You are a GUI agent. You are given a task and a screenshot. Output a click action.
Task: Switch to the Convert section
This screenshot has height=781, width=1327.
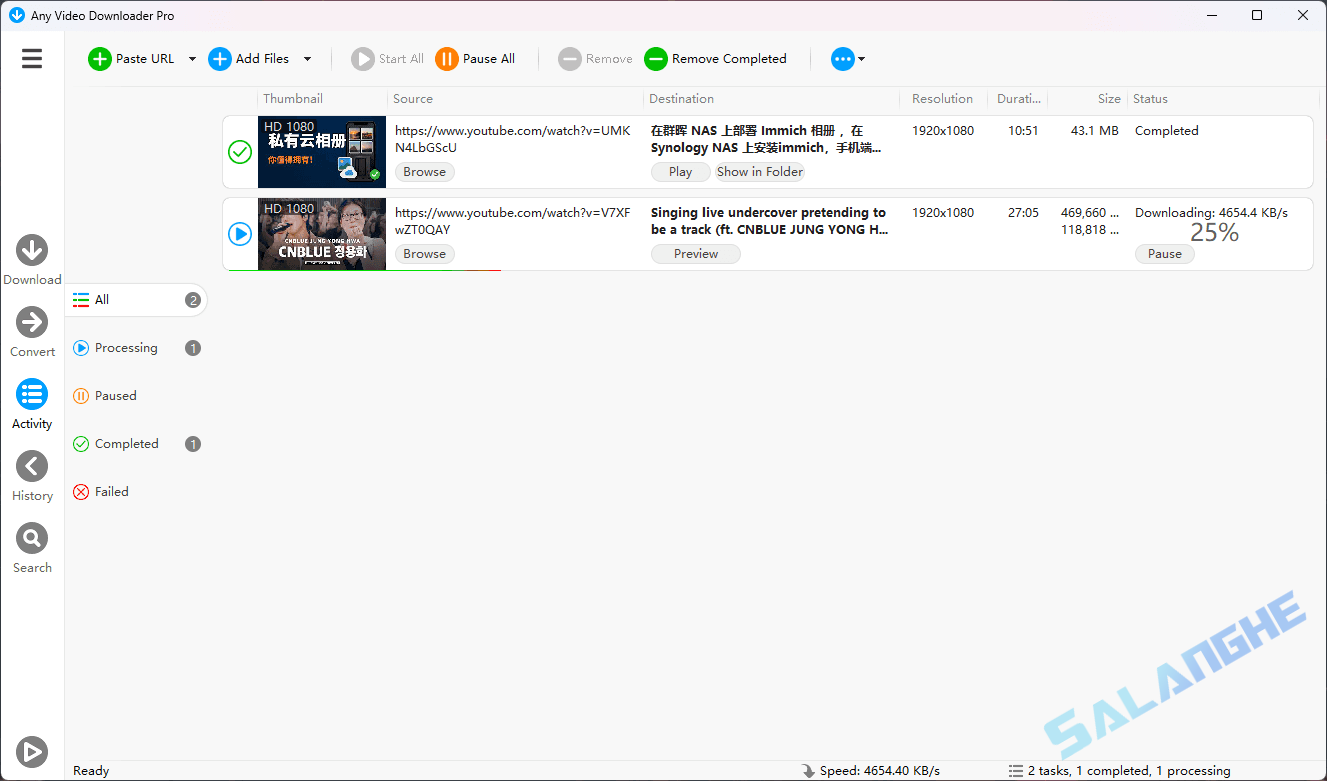point(32,322)
